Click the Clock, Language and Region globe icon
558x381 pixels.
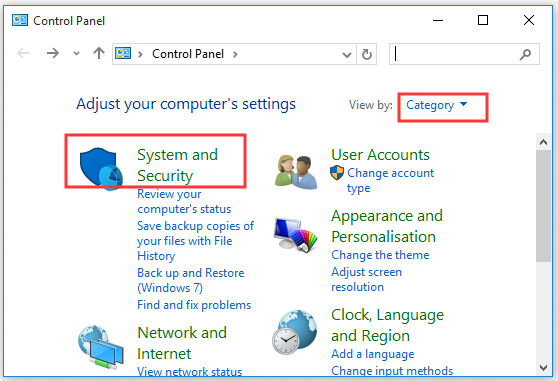tap(295, 332)
